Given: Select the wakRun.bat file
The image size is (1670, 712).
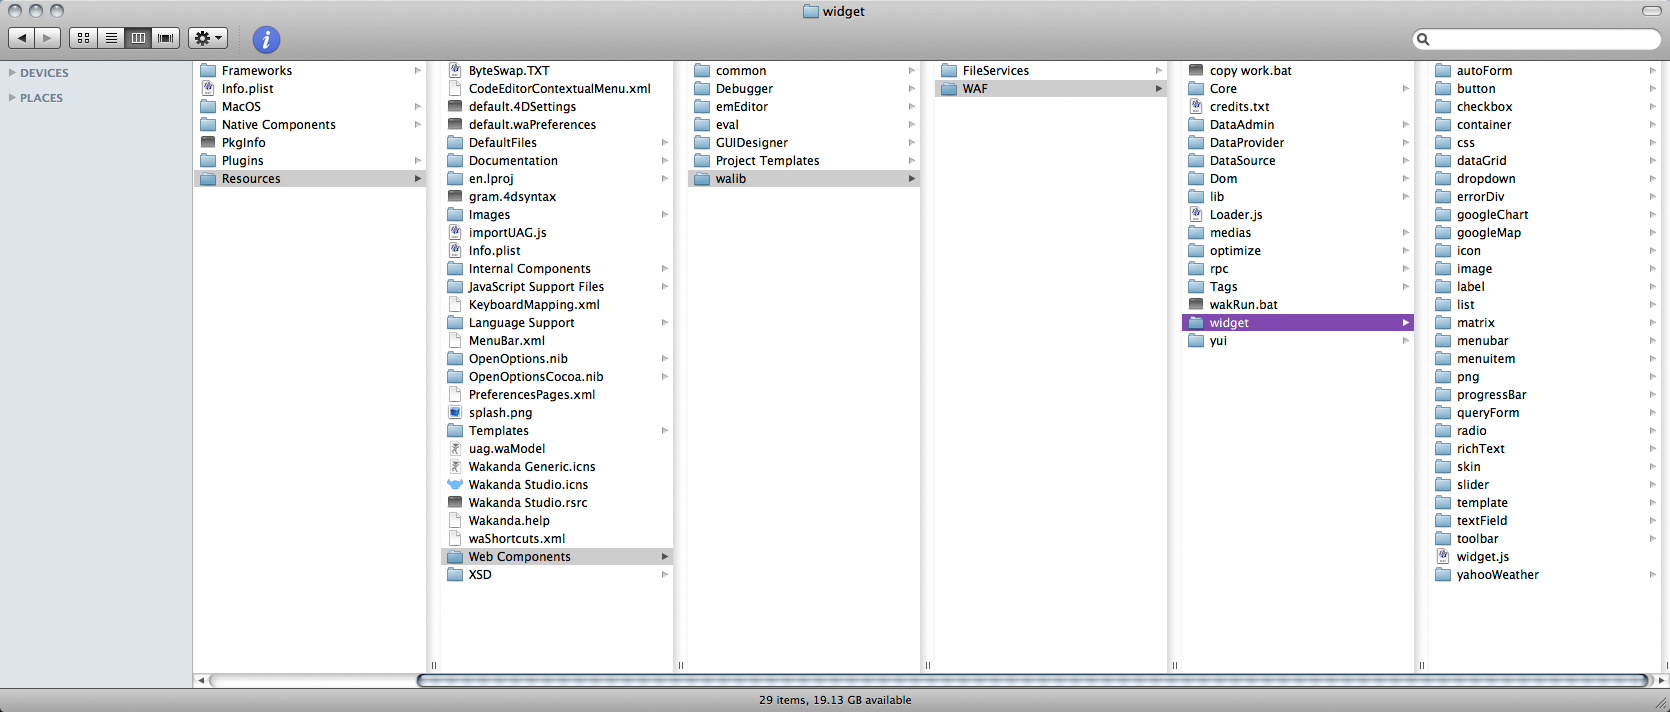Looking at the screenshot, I should [1243, 305].
